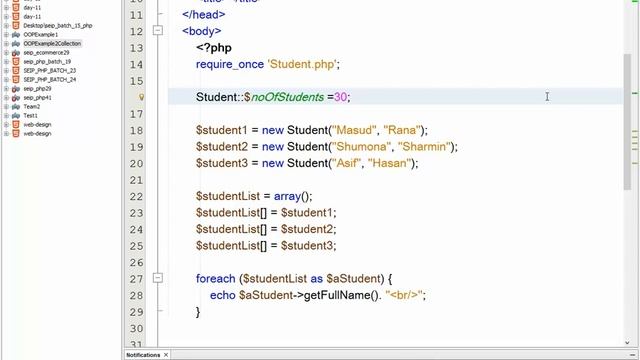Click the HTML5 icon beside seip_php_batch_19
Viewport: 640px width, 360px height.
pyautogui.click(x=16, y=62)
